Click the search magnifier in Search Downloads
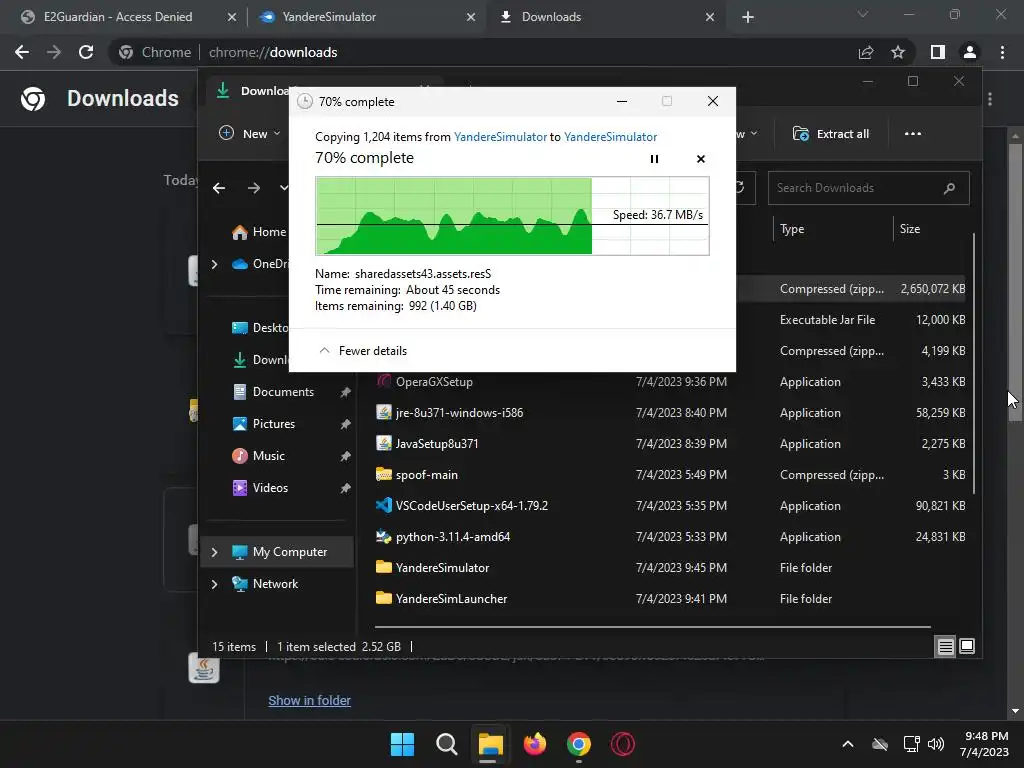1024x768 pixels. (949, 188)
